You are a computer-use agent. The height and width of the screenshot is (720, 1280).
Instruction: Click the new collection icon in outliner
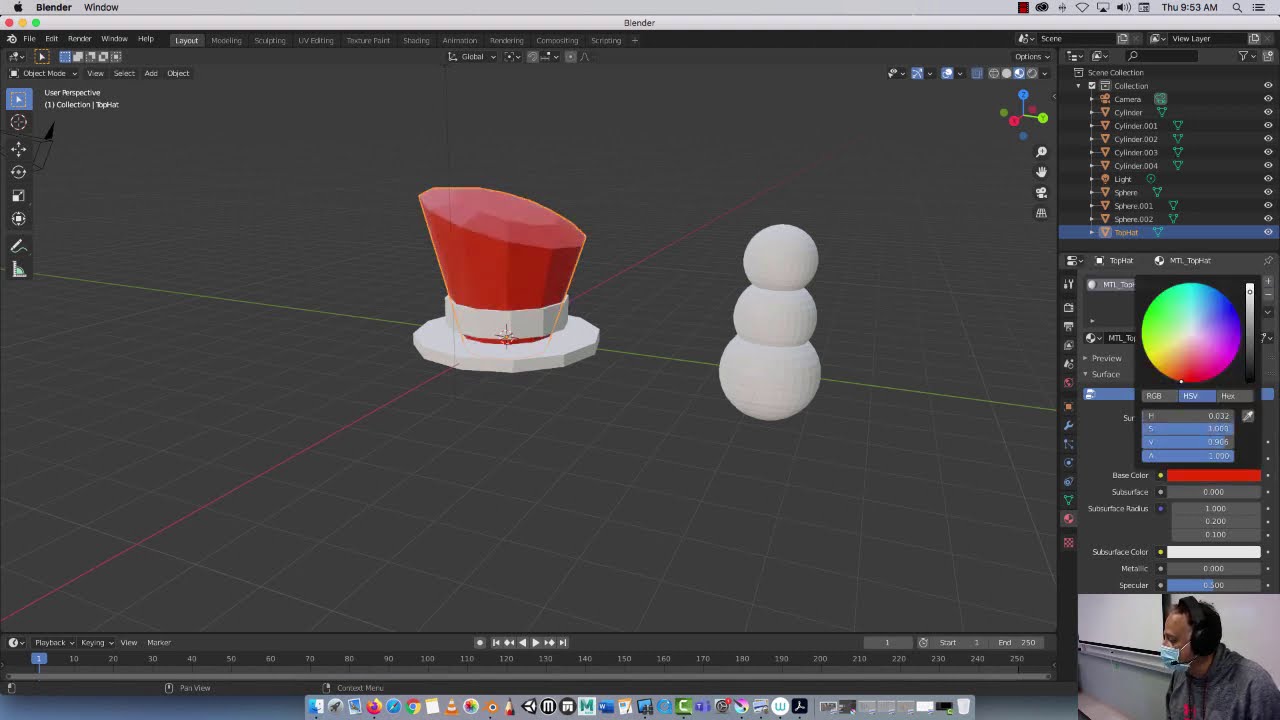(x=1268, y=56)
